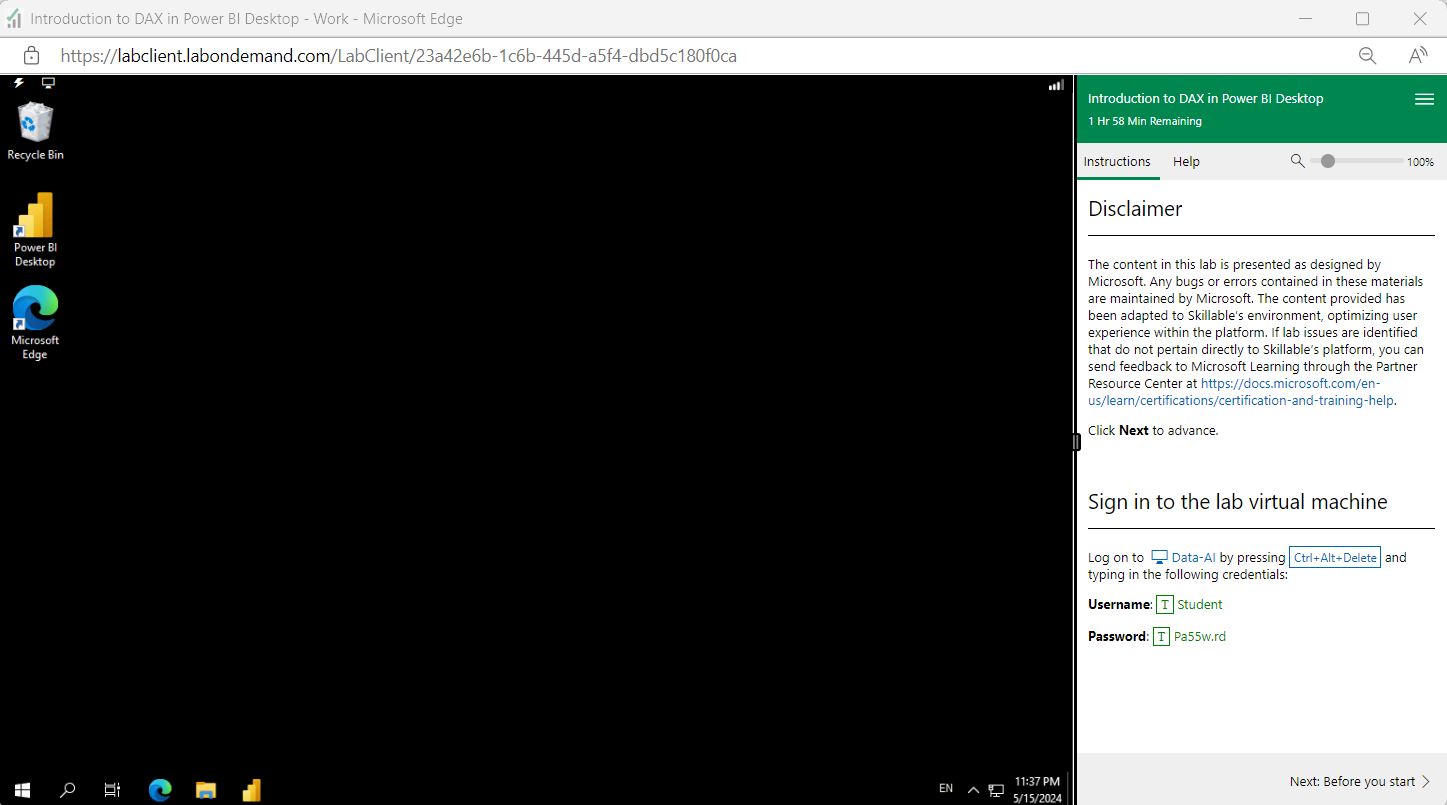
Task: Click the Read aloud icon in the Edge toolbar
Action: pyautogui.click(x=1417, y=56)
